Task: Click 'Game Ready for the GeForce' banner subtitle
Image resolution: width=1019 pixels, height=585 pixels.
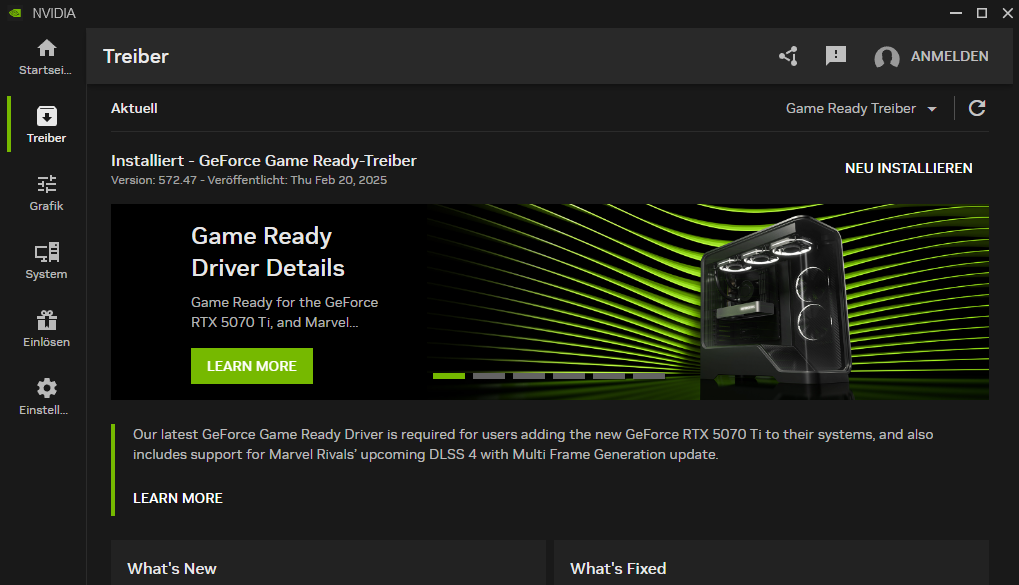Action: [x=285, y=312]
